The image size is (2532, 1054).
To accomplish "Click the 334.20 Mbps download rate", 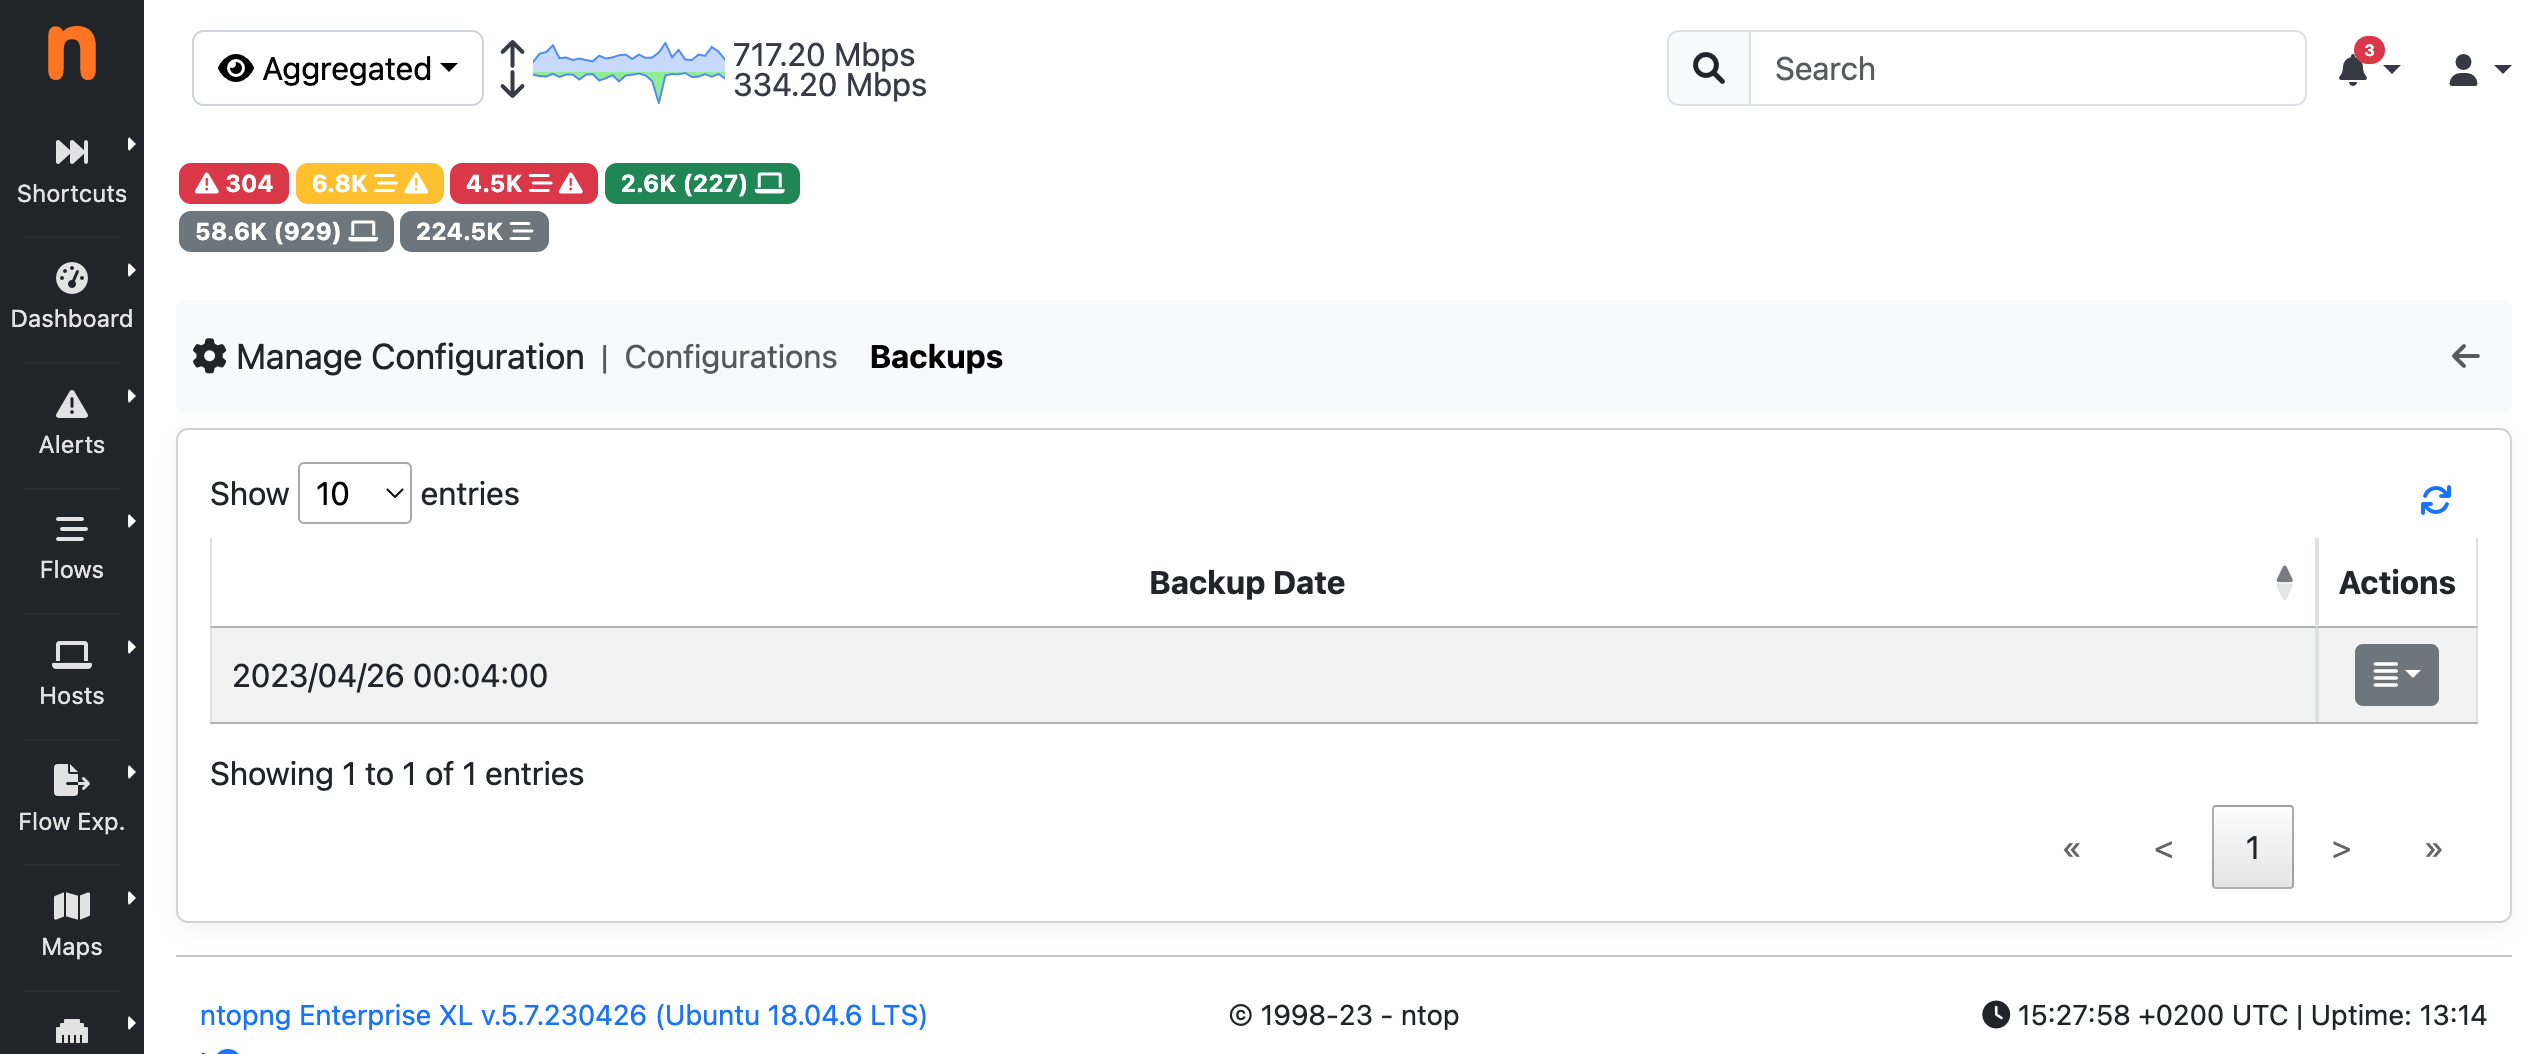I will (830, 85).
